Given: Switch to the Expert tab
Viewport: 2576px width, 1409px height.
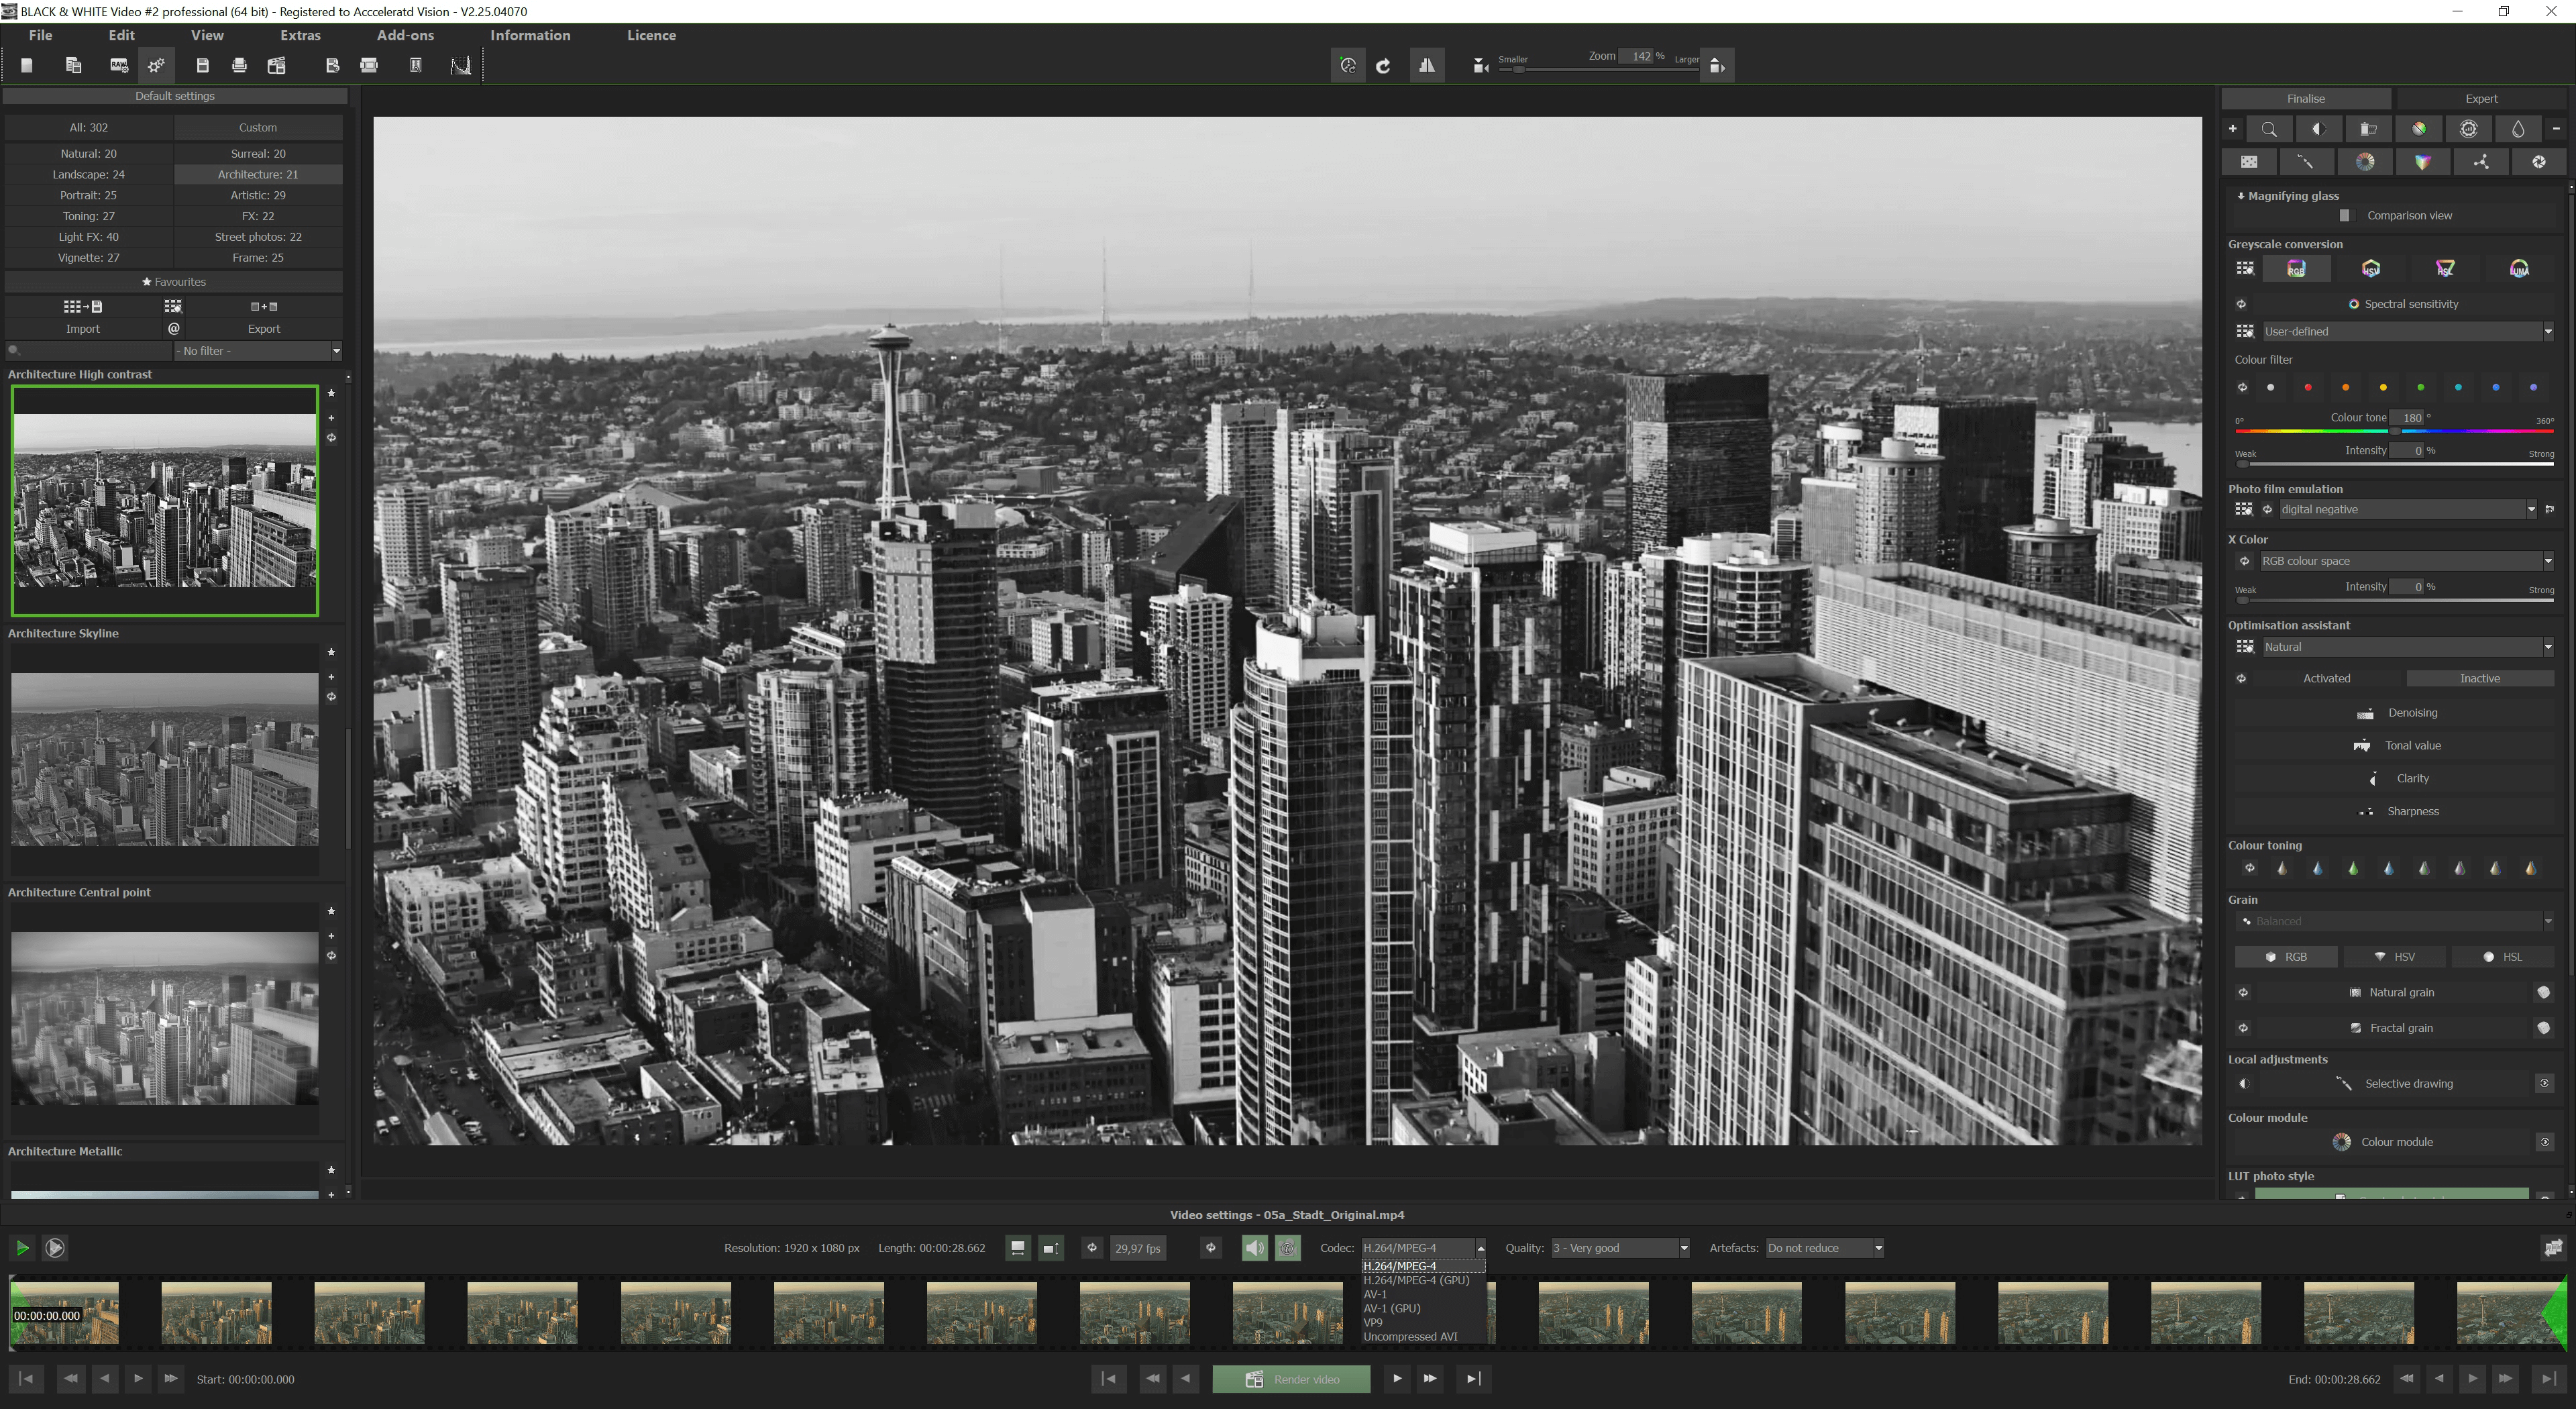Looking at the screenshot, I should click(2481, 98).
